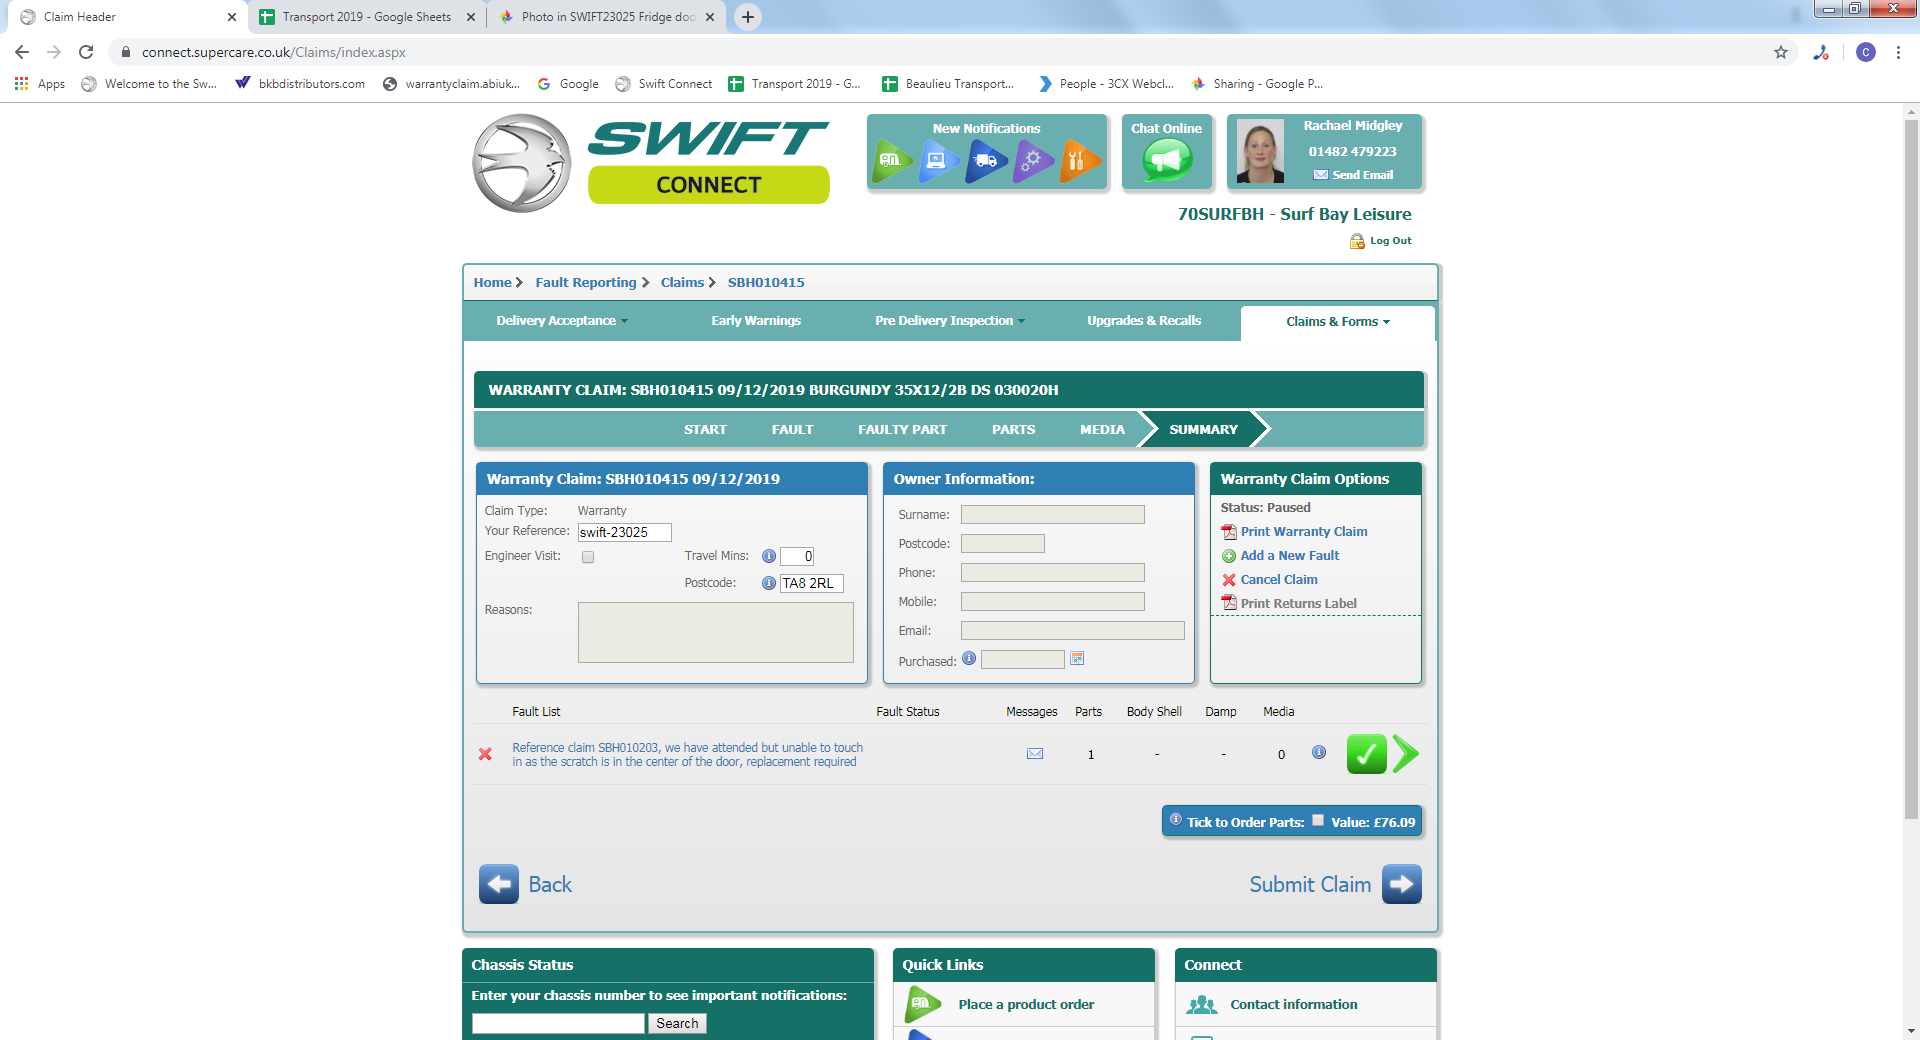Click the green arrow next to fault
Image resolution: width=1920 pixels, height=1040 pixels.
coord(1405,754)
